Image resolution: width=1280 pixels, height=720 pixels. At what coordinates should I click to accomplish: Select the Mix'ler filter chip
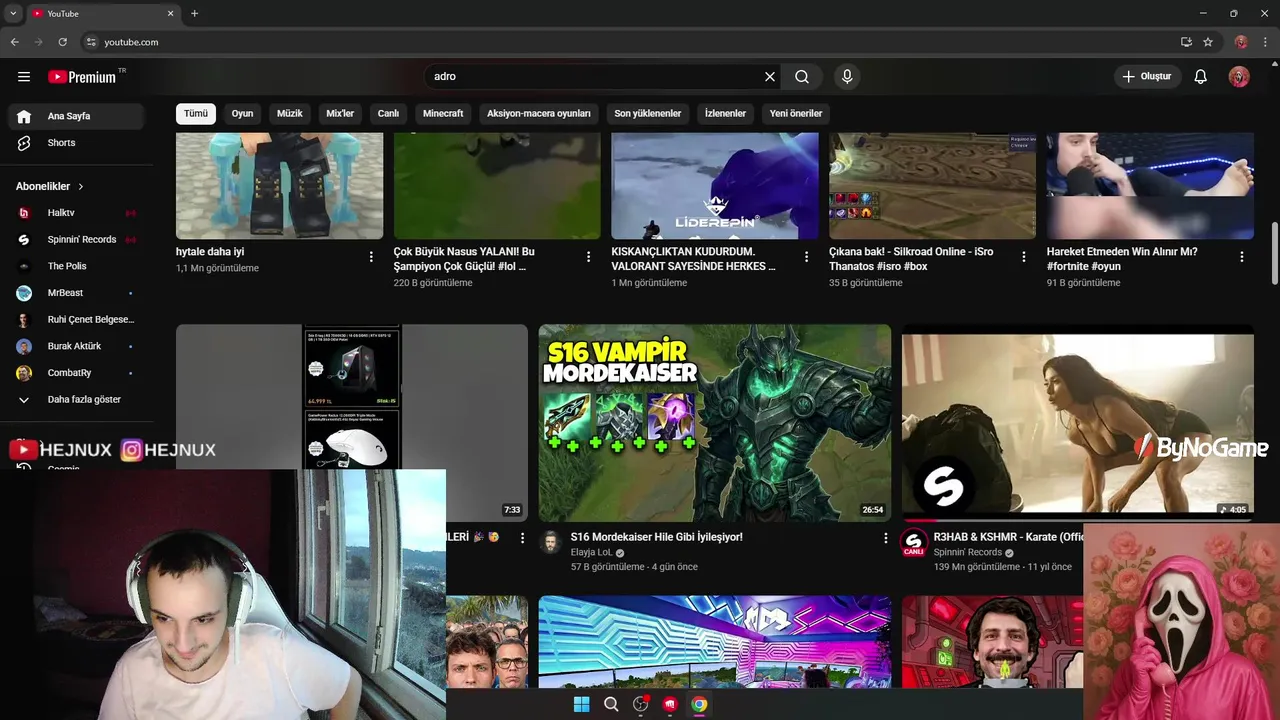pyautogui.click(x=340, y=113)
